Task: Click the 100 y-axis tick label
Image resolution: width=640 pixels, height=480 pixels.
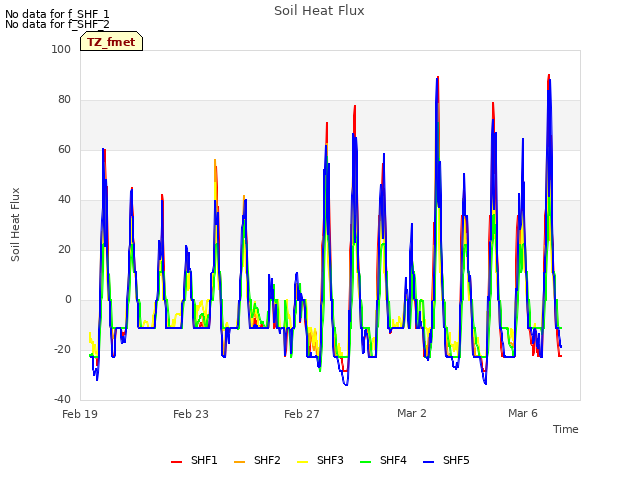Action: click(61, 49)
